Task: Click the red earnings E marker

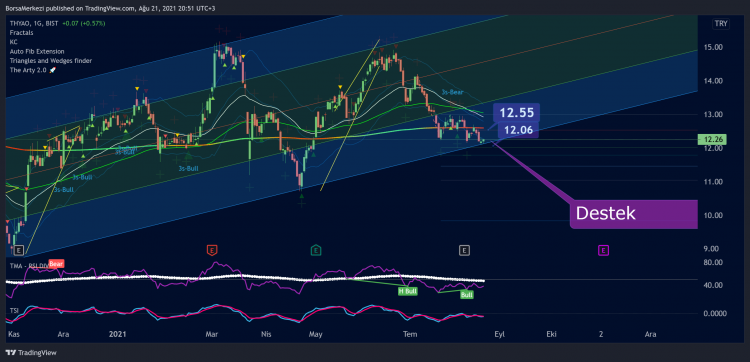Action: tap(212, 250)
